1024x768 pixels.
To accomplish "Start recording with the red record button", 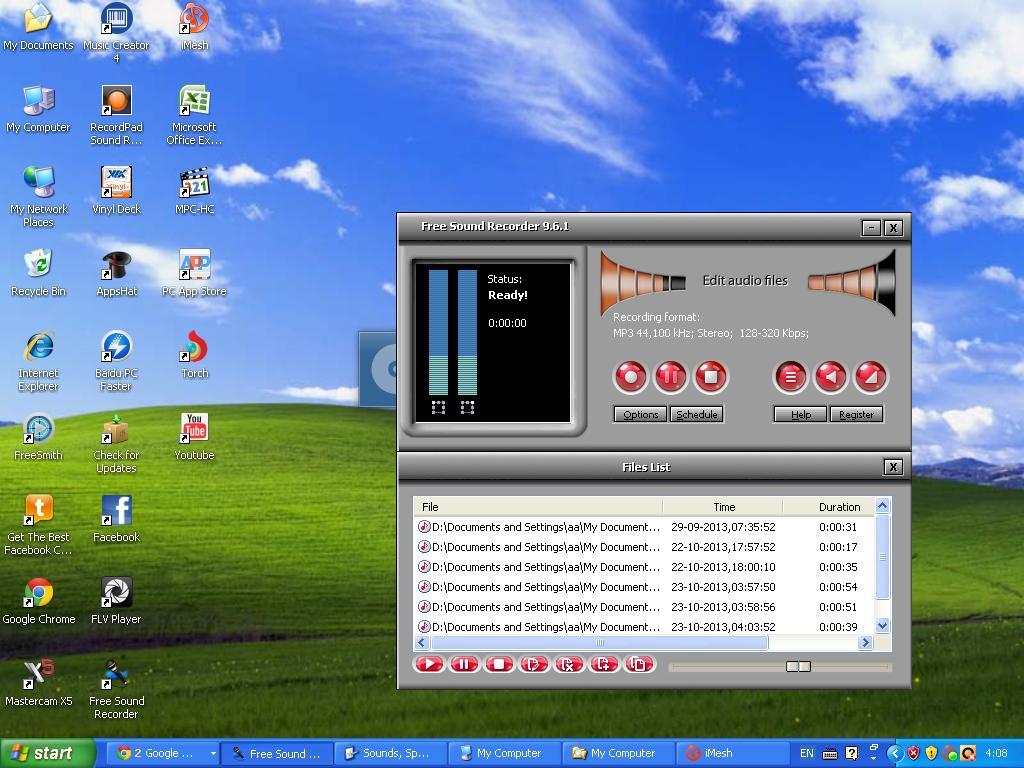I will coord(630,377).
